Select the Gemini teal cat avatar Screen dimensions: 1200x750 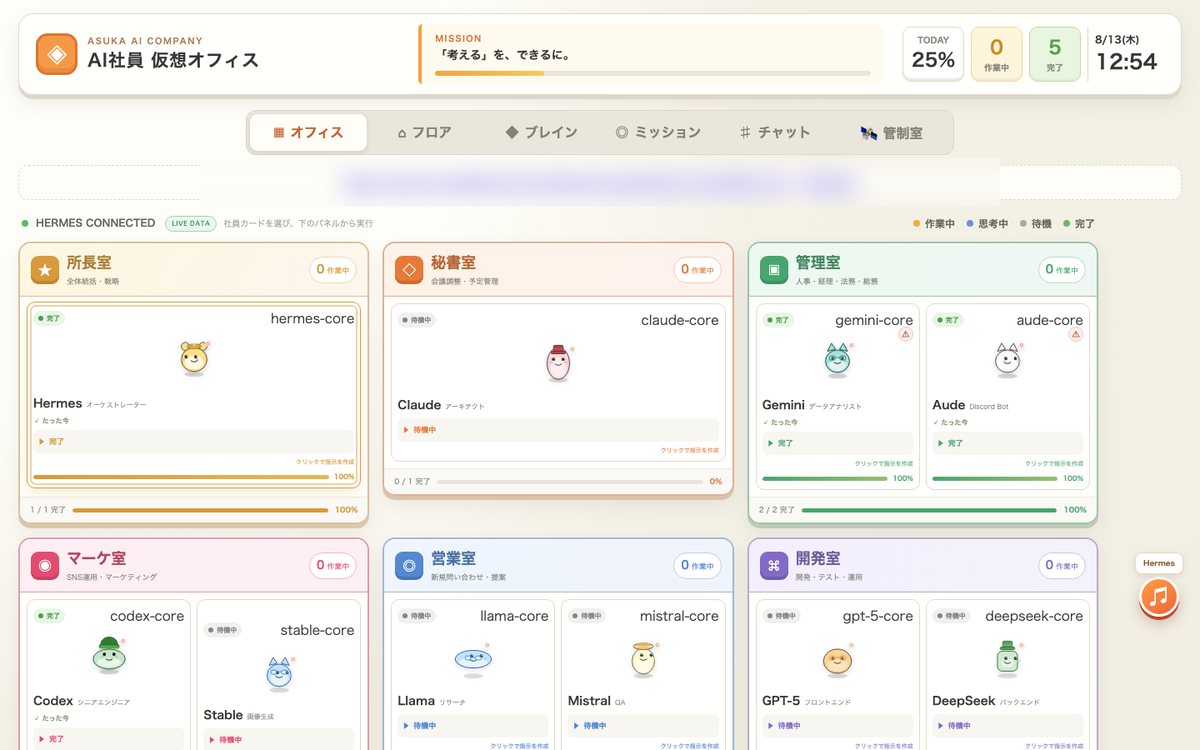point(837,359)
